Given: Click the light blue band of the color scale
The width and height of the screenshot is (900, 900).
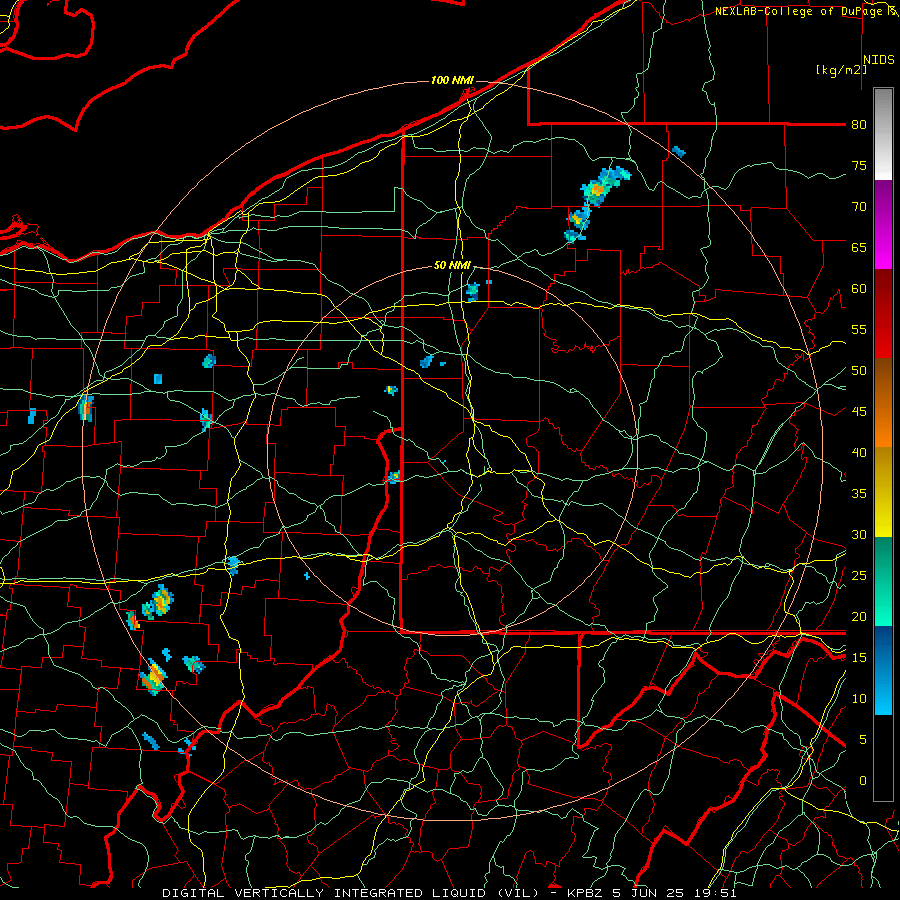Looking at the screenshot, I should (883, 670).
